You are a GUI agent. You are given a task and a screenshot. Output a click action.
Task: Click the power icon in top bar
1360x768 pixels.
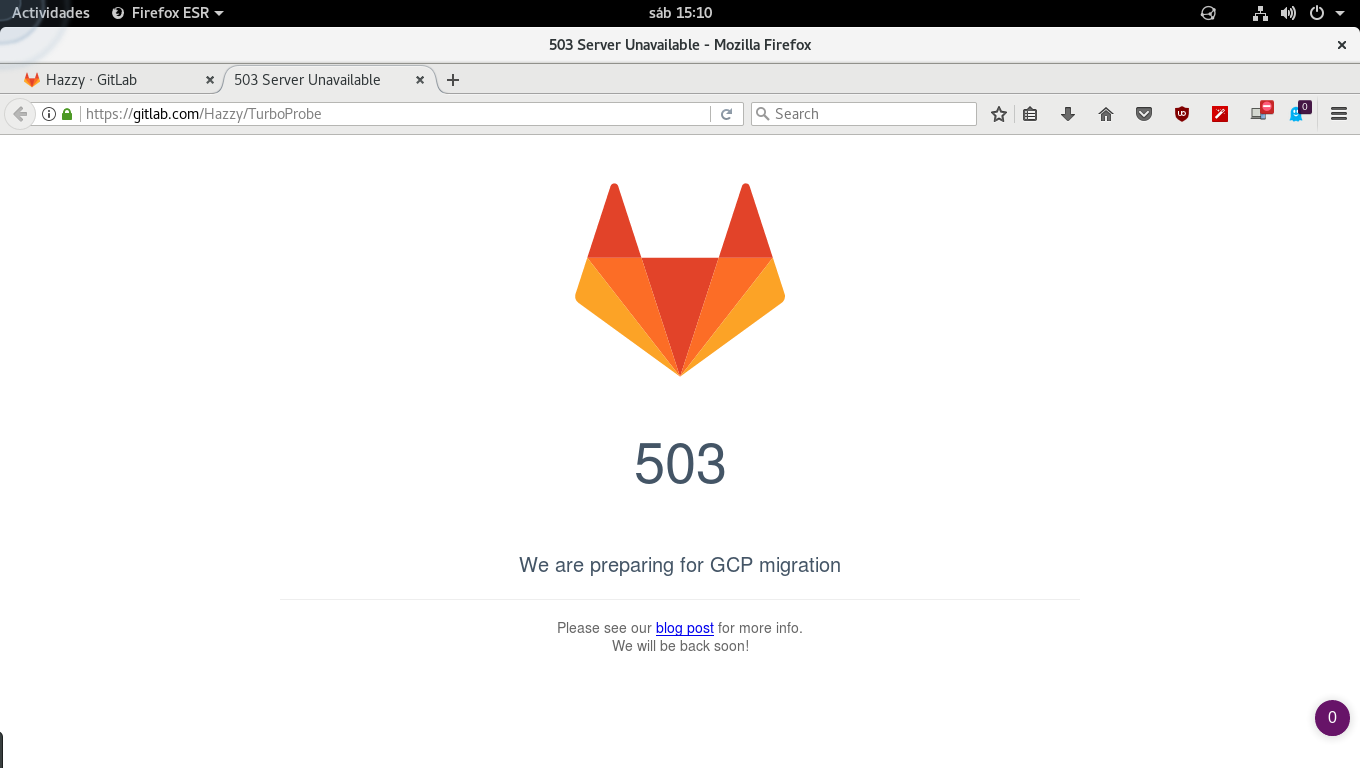[x=1316, y=13]
